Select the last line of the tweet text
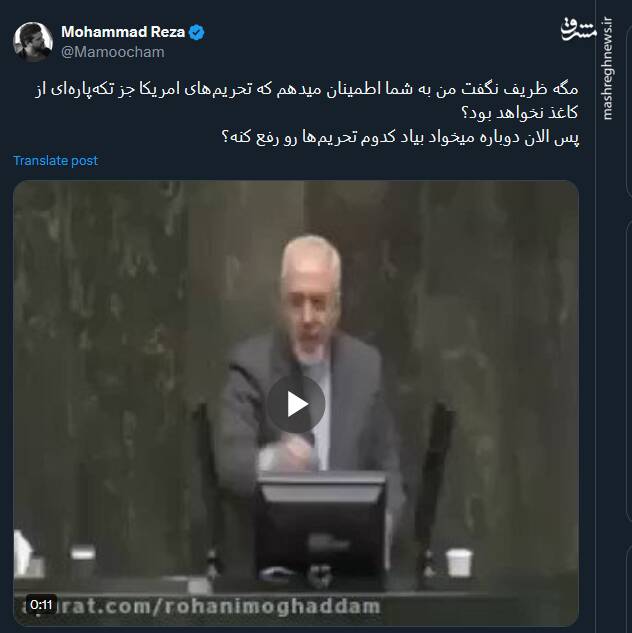 (x=400, y=137)
